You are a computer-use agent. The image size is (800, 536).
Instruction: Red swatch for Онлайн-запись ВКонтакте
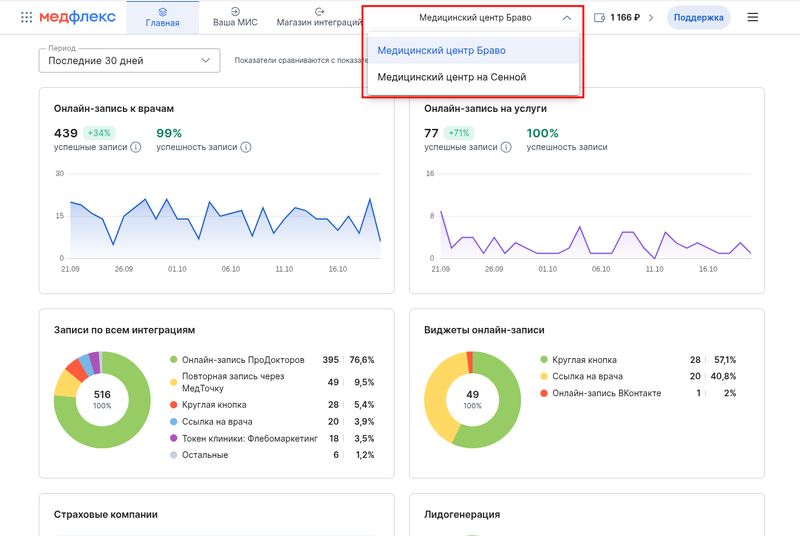click(x=544, y=393)
